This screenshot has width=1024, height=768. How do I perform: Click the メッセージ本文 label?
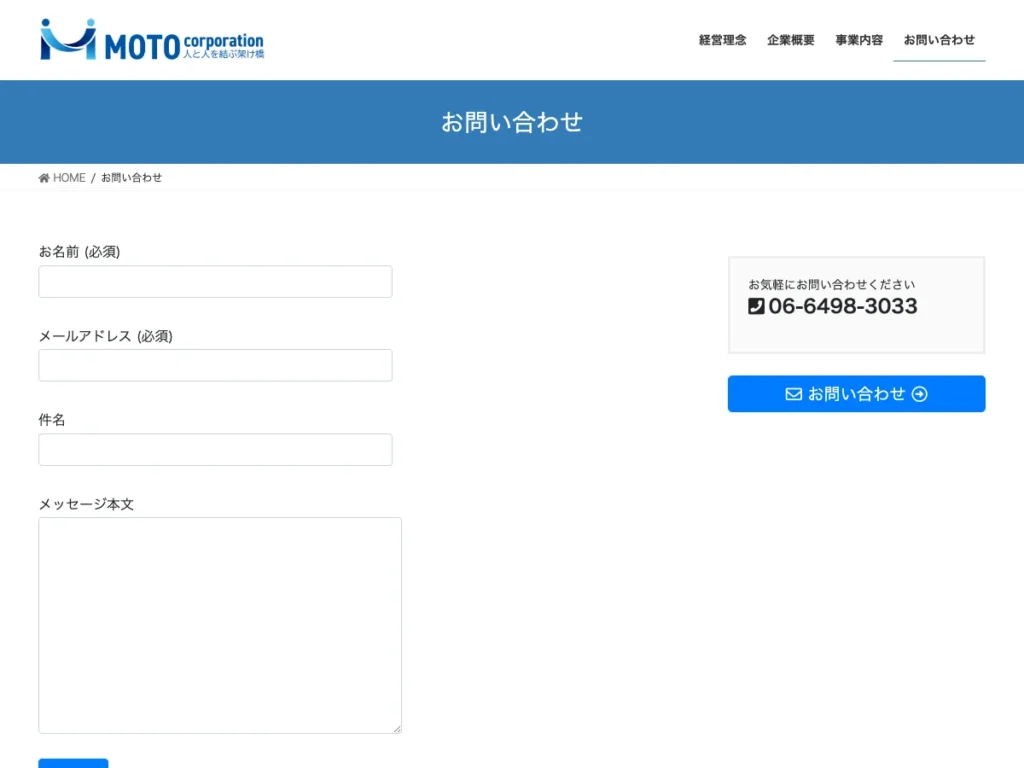(86, 504)
